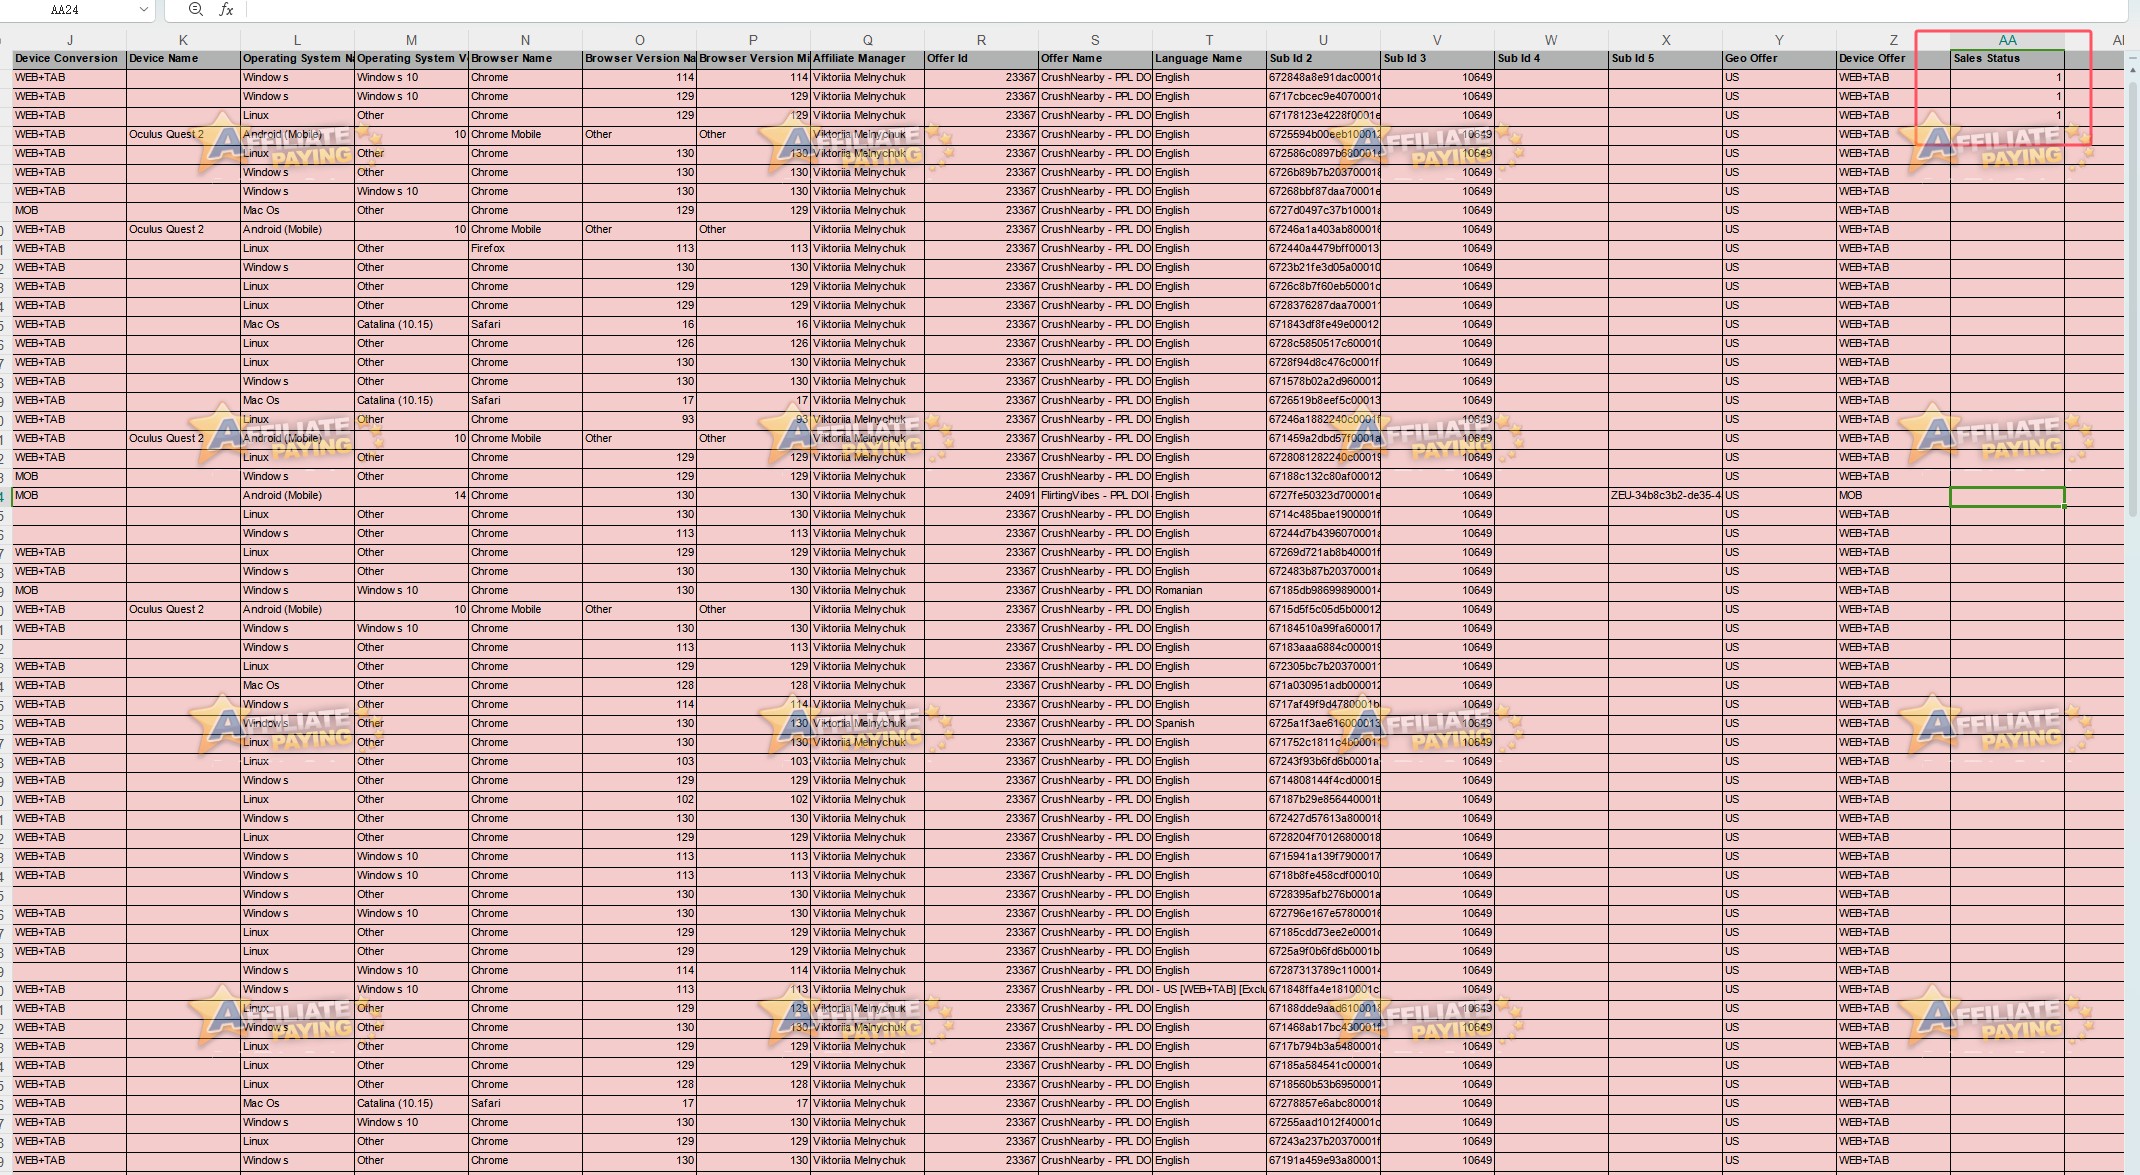2140x1175 pixels.
Task: Click the fx insert function icon
Action: 227,10
